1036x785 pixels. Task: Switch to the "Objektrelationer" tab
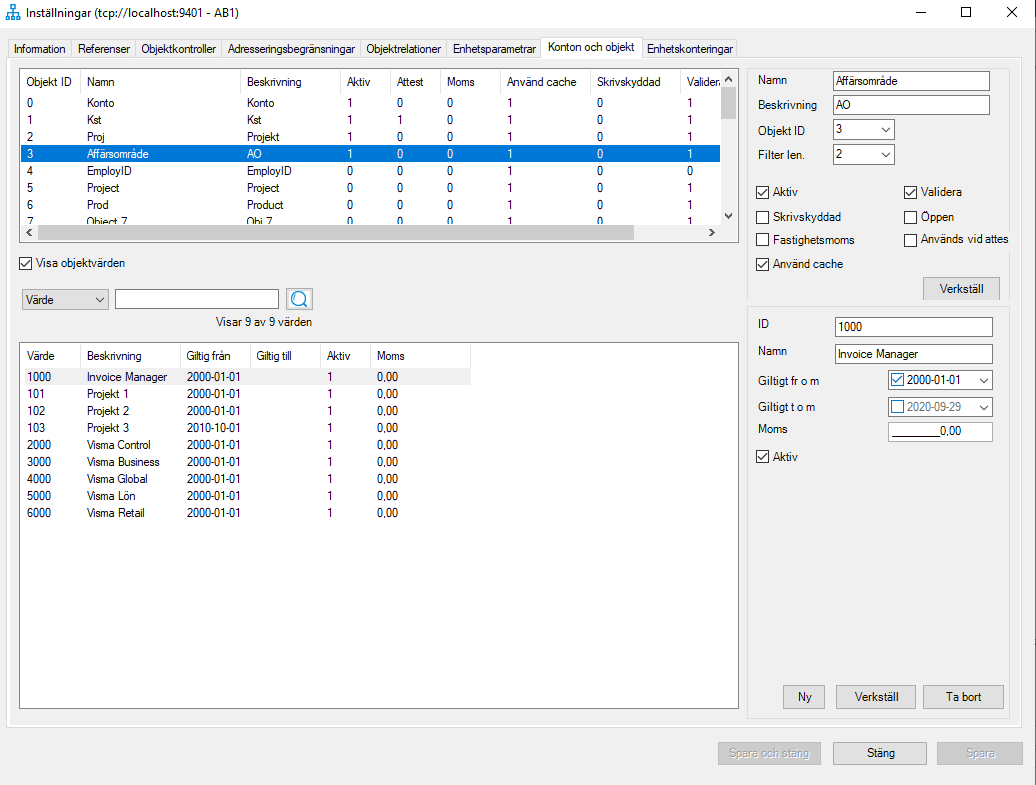(403, 47)
